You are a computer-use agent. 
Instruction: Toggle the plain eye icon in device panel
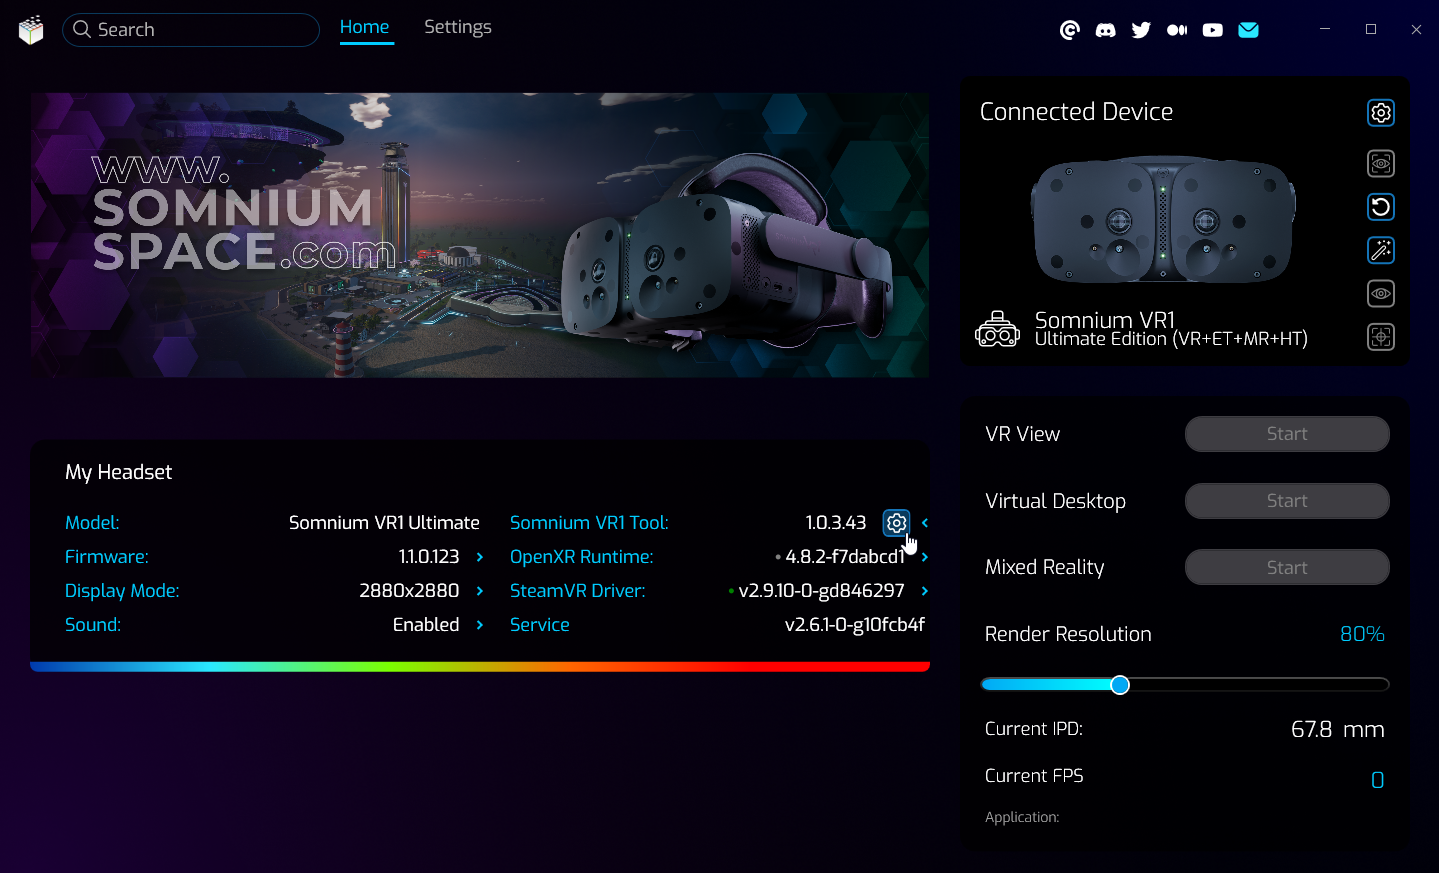(1381, 293)
